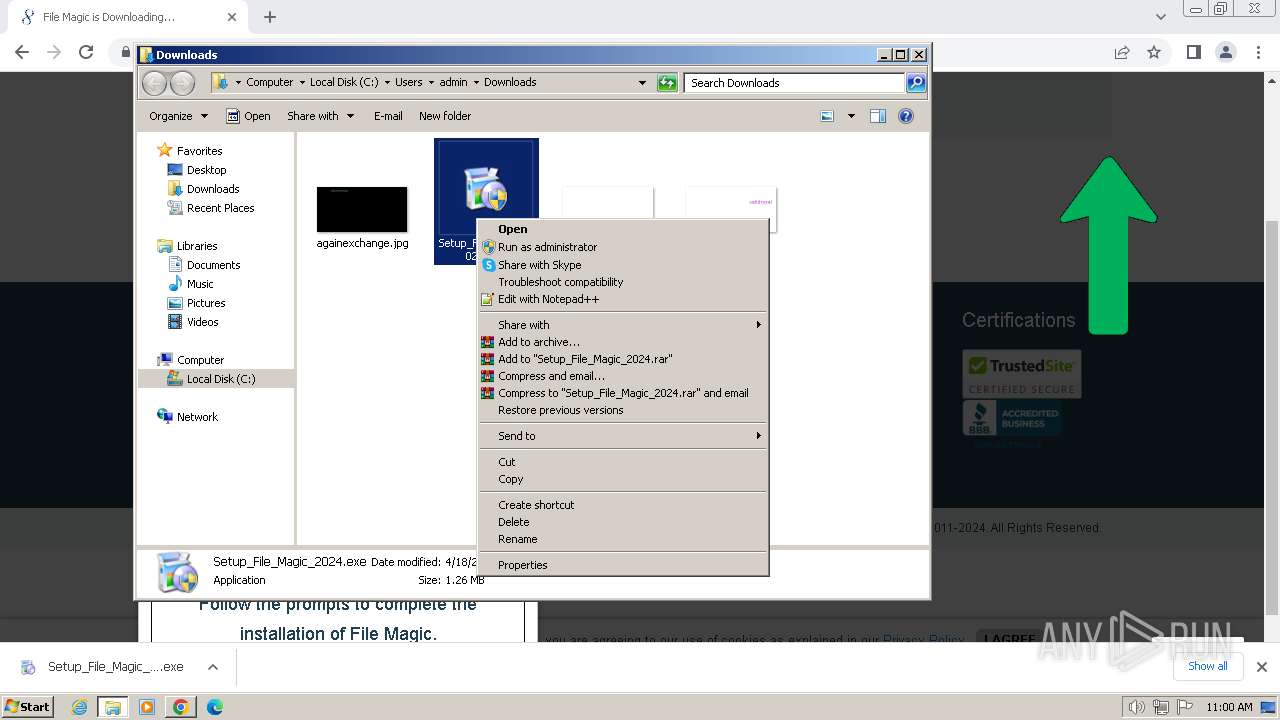Open the Share with toolbar dropdown

coord(320,116)
